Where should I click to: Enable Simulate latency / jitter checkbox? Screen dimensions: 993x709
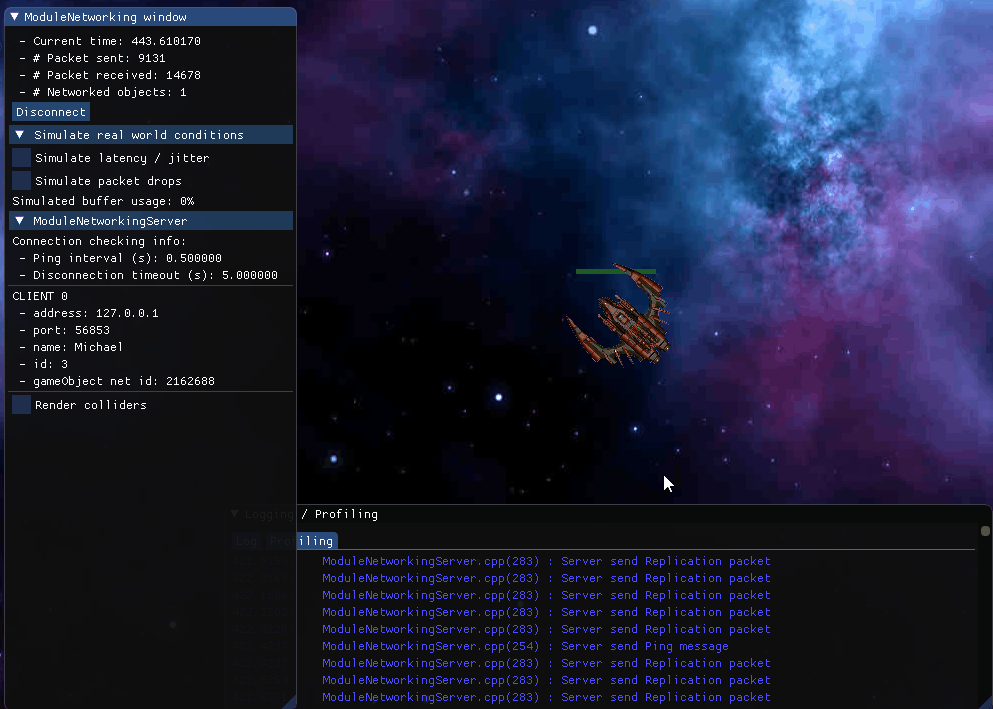click(x=21, y=158)
